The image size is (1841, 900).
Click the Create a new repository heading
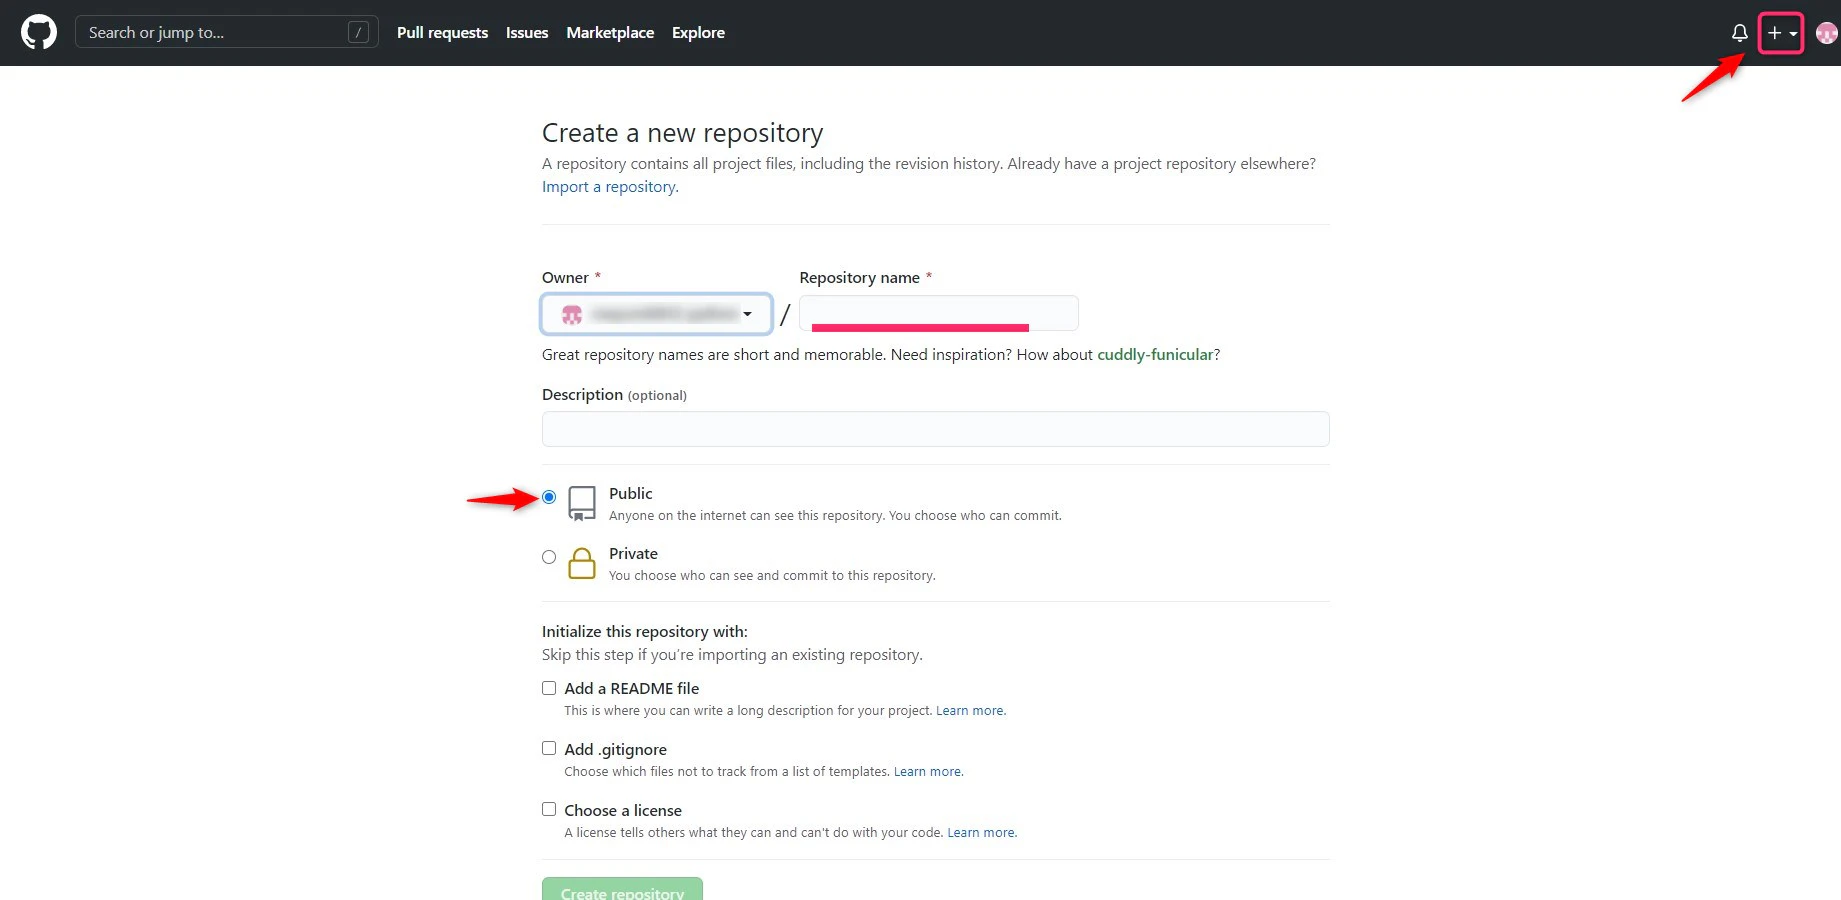coord(682,133)
